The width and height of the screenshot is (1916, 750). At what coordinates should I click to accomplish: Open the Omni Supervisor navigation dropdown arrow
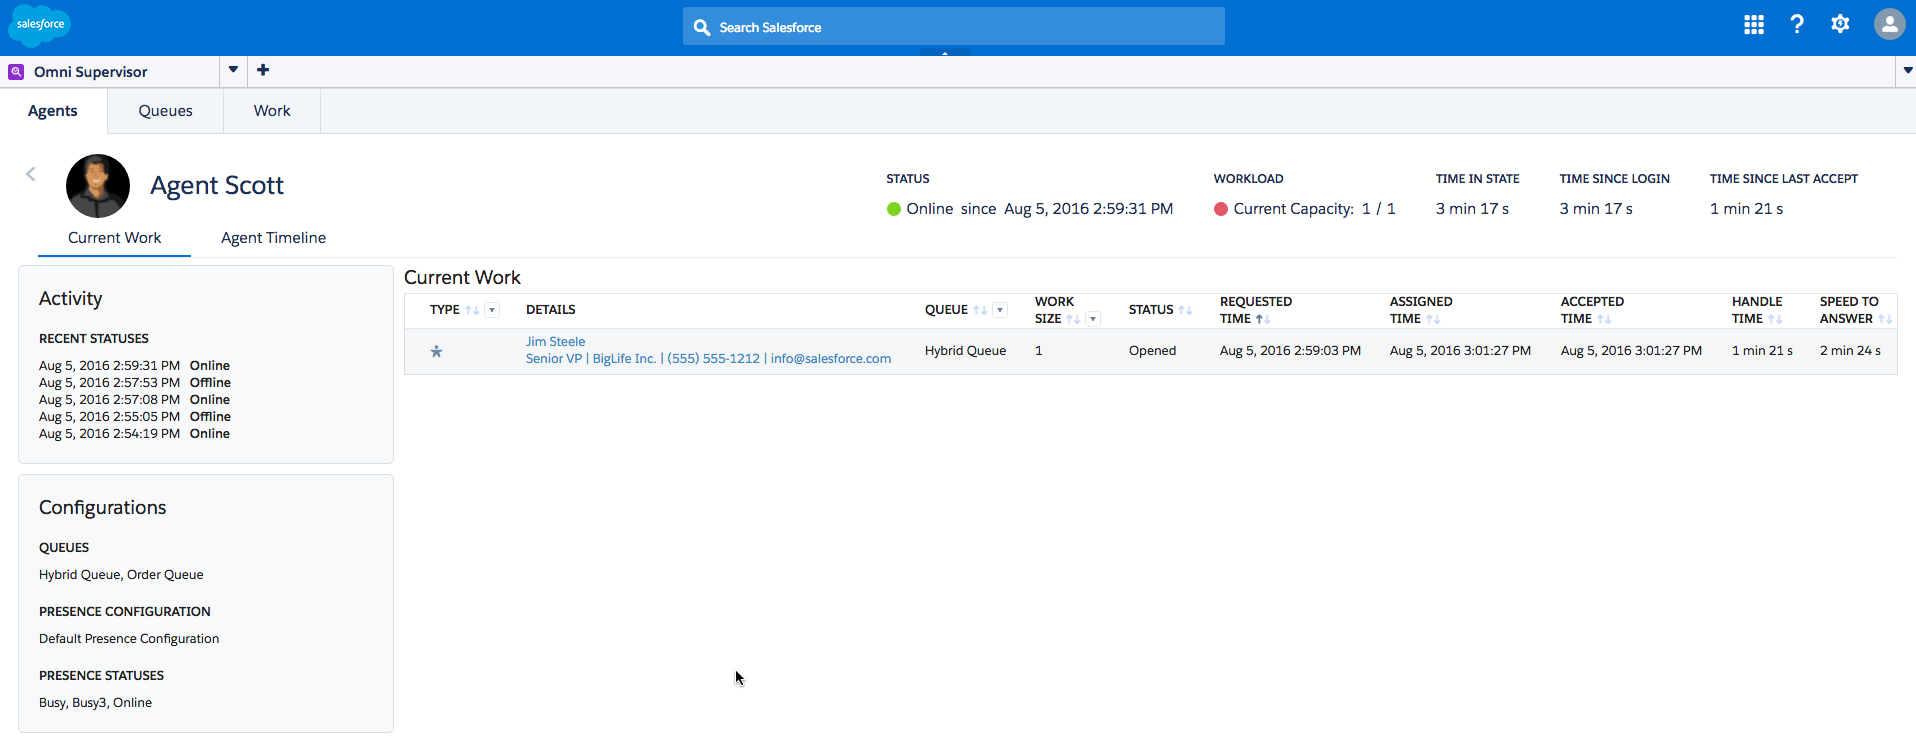coord(233,70)
